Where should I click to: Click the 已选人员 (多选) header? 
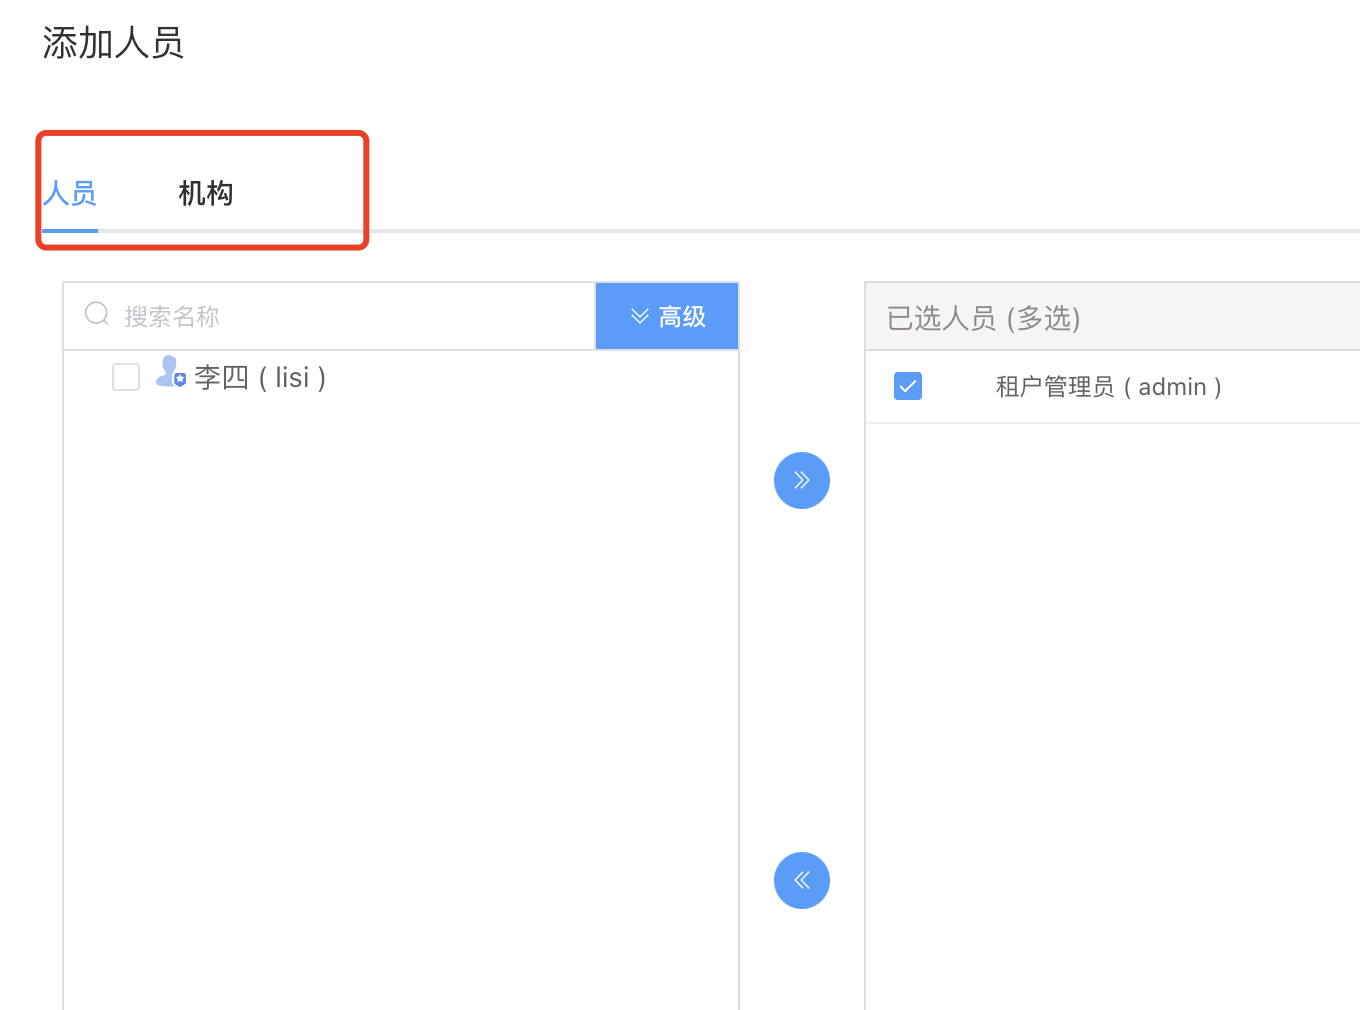point(984,318)
